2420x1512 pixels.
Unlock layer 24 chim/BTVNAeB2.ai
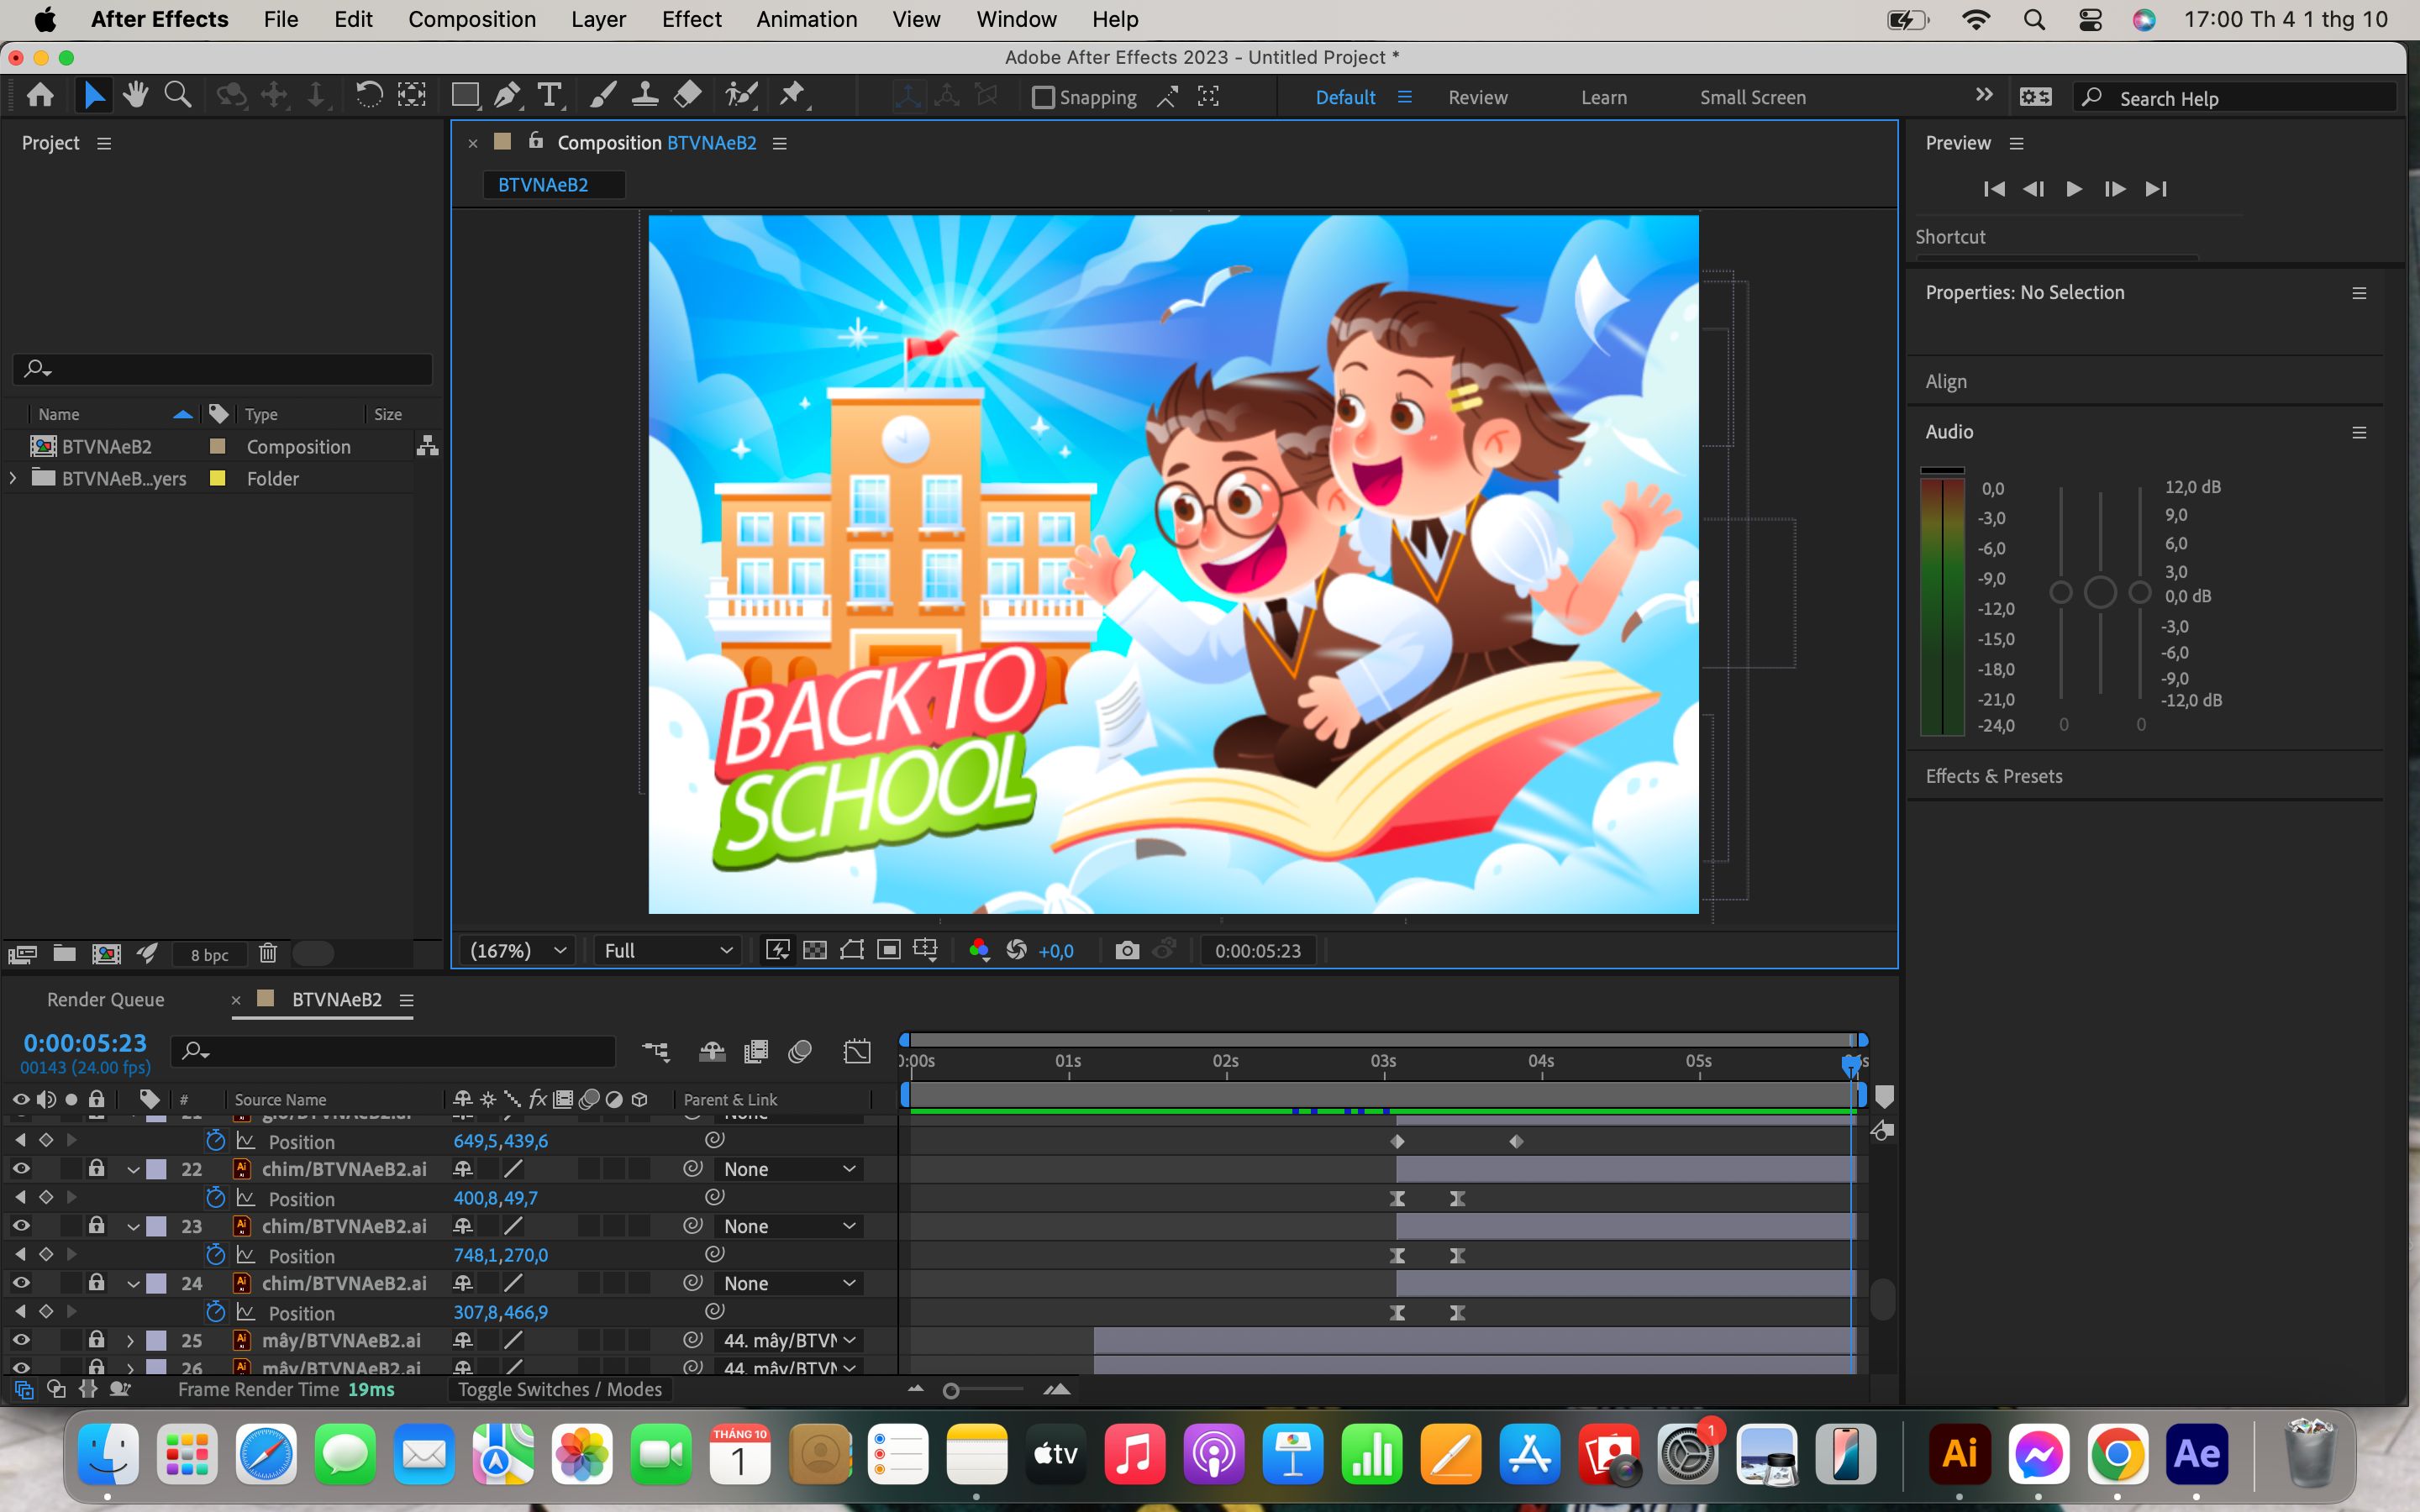point(96,1282)
